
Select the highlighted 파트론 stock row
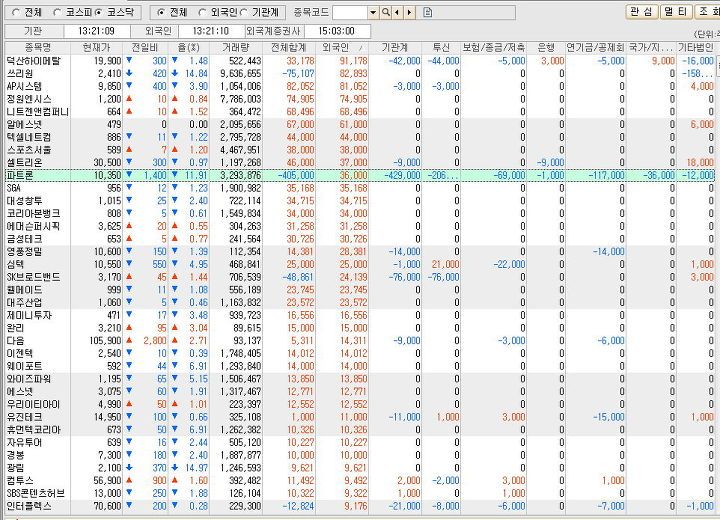pos(360,175)
